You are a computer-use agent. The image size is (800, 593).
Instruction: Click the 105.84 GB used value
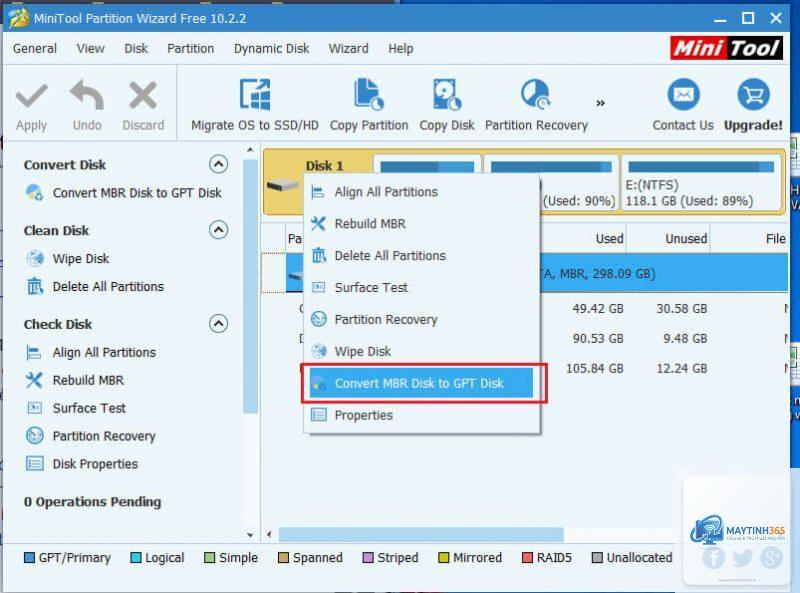(594, 368)
